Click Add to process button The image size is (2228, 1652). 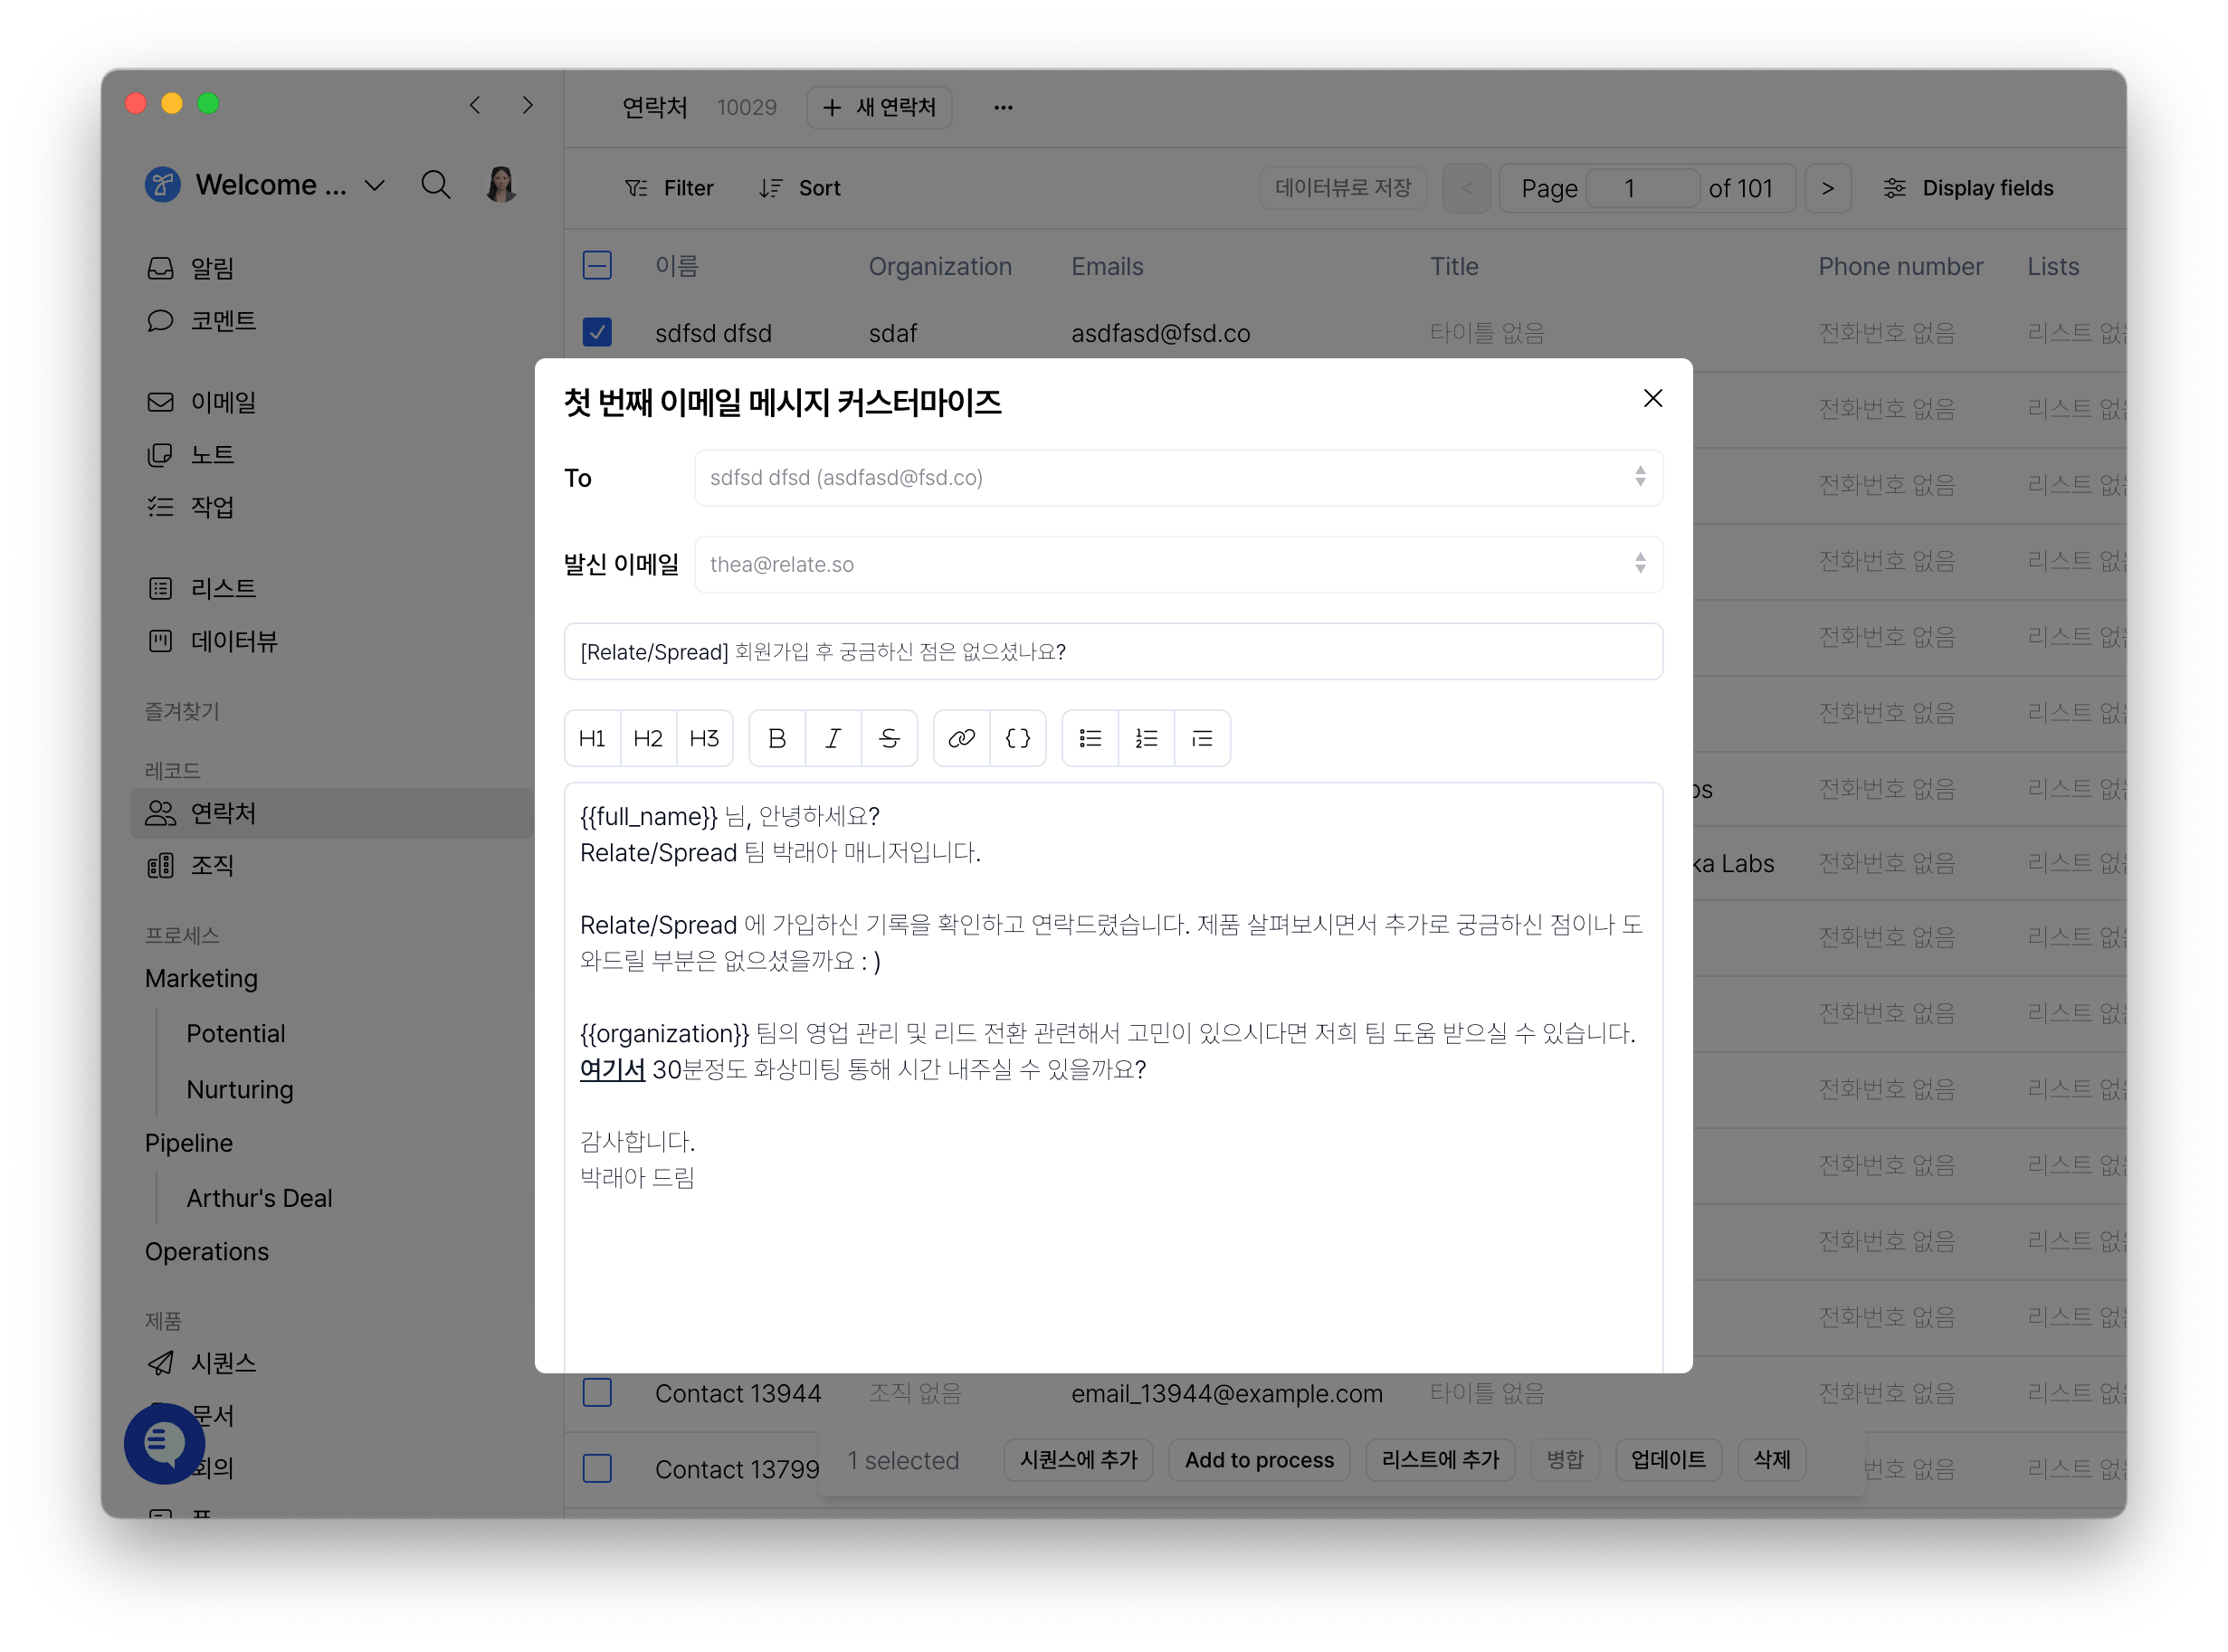(x=1259, y=1460)
